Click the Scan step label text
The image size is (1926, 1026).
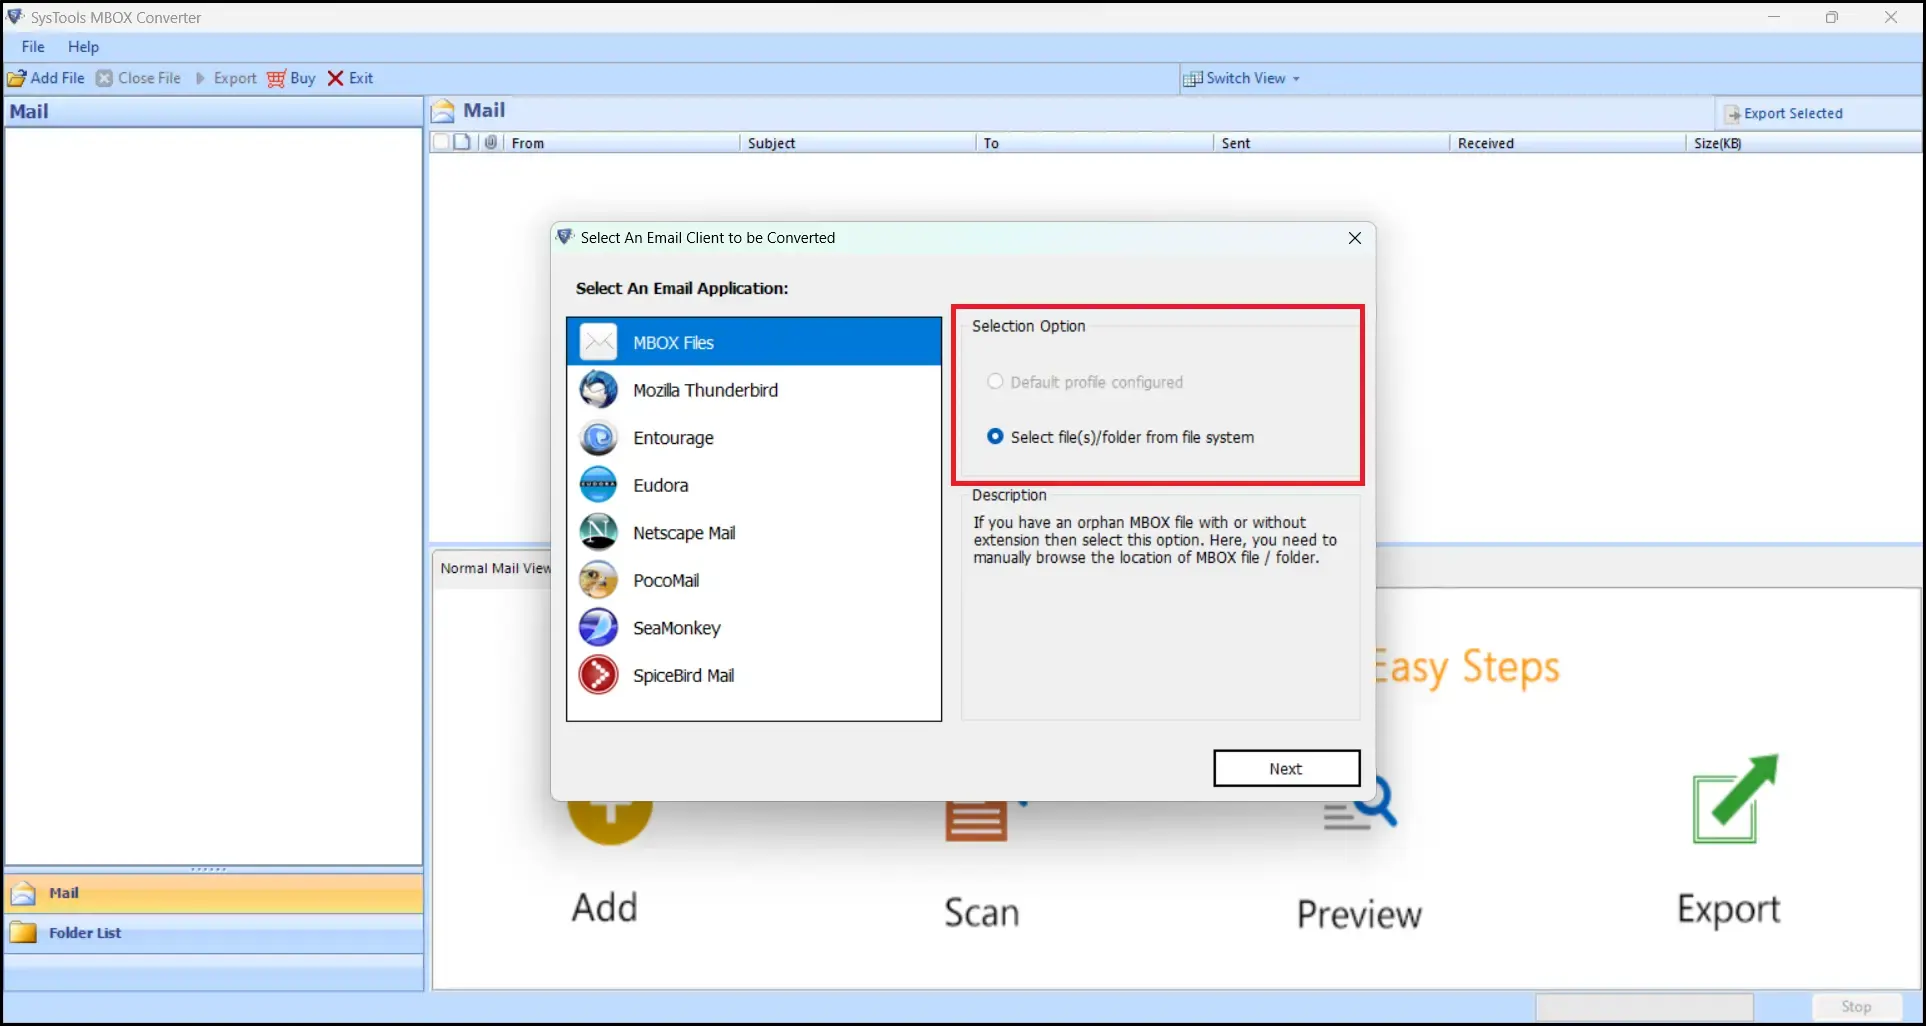coord(981,912)
